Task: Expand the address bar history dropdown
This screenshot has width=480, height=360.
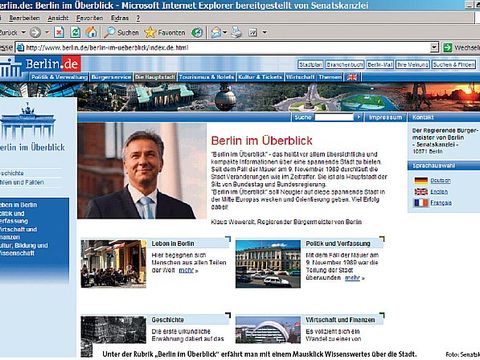Action: pyautogui.click(x=434, y=48)
